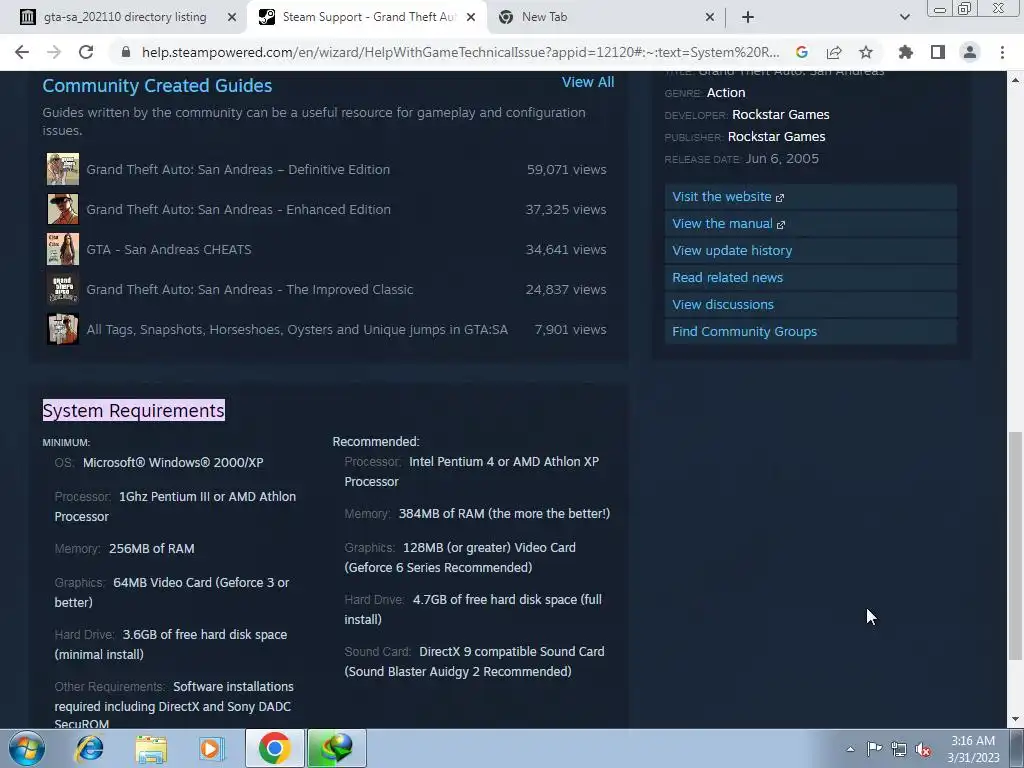Share this page via share icon
Image resolution: width=1024 pixels, height=768 pixels.
pyautogui.click(x=834, y=52)
